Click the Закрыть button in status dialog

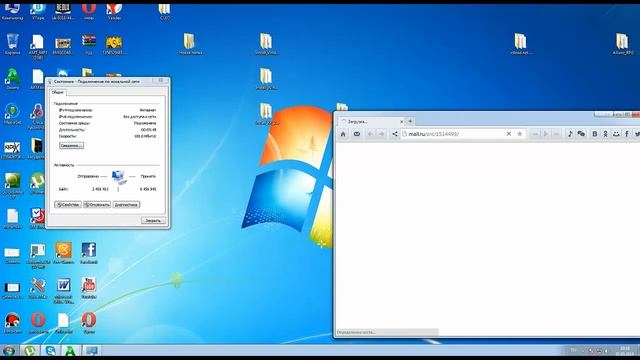tap(153, 220)
